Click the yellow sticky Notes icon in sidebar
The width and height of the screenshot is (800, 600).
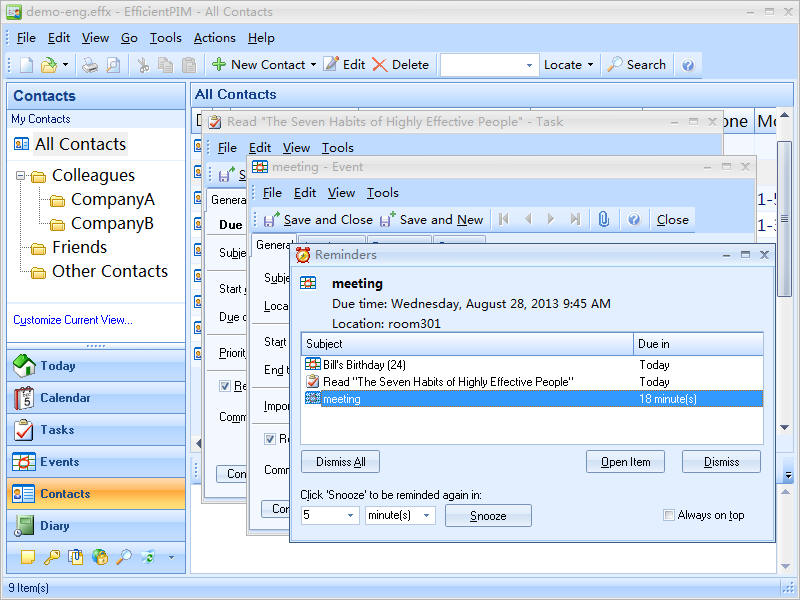27,557
